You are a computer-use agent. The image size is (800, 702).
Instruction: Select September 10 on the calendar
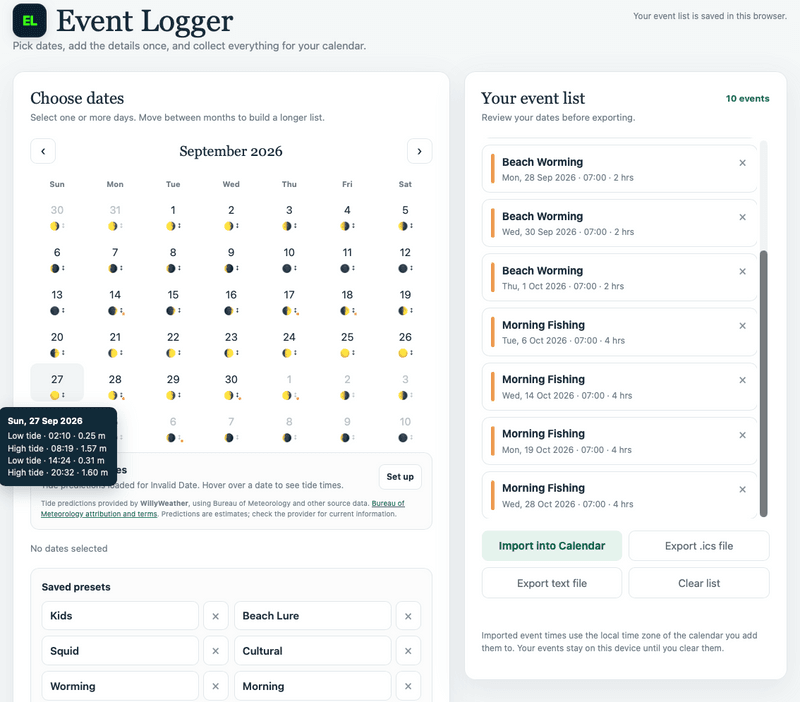[289, 259]
